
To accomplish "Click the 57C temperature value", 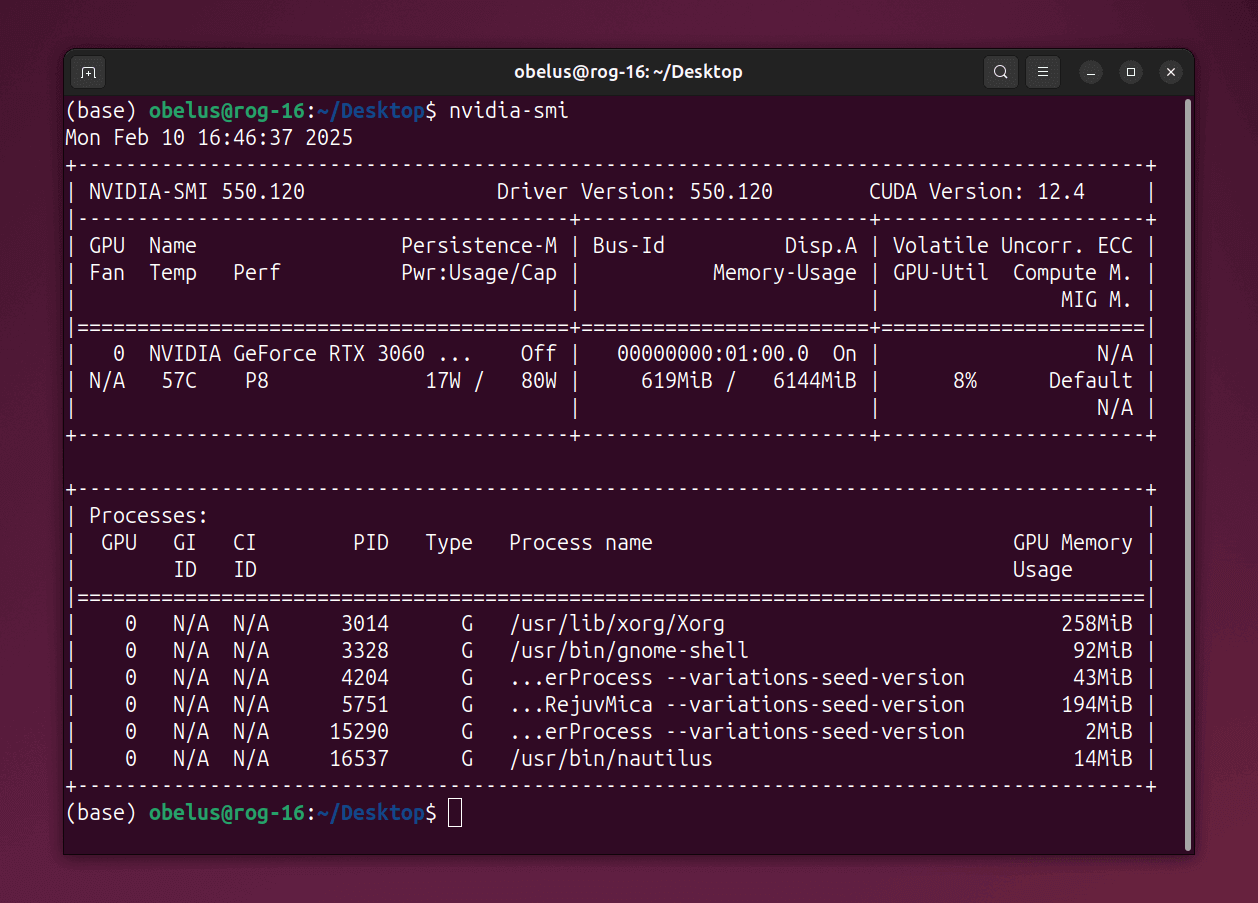I will 179,381.
